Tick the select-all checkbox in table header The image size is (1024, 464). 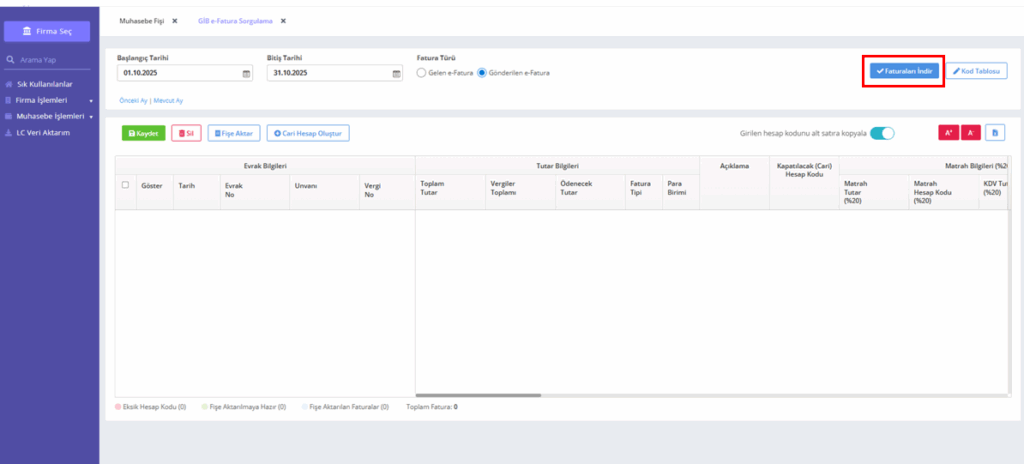click(125, 185)
